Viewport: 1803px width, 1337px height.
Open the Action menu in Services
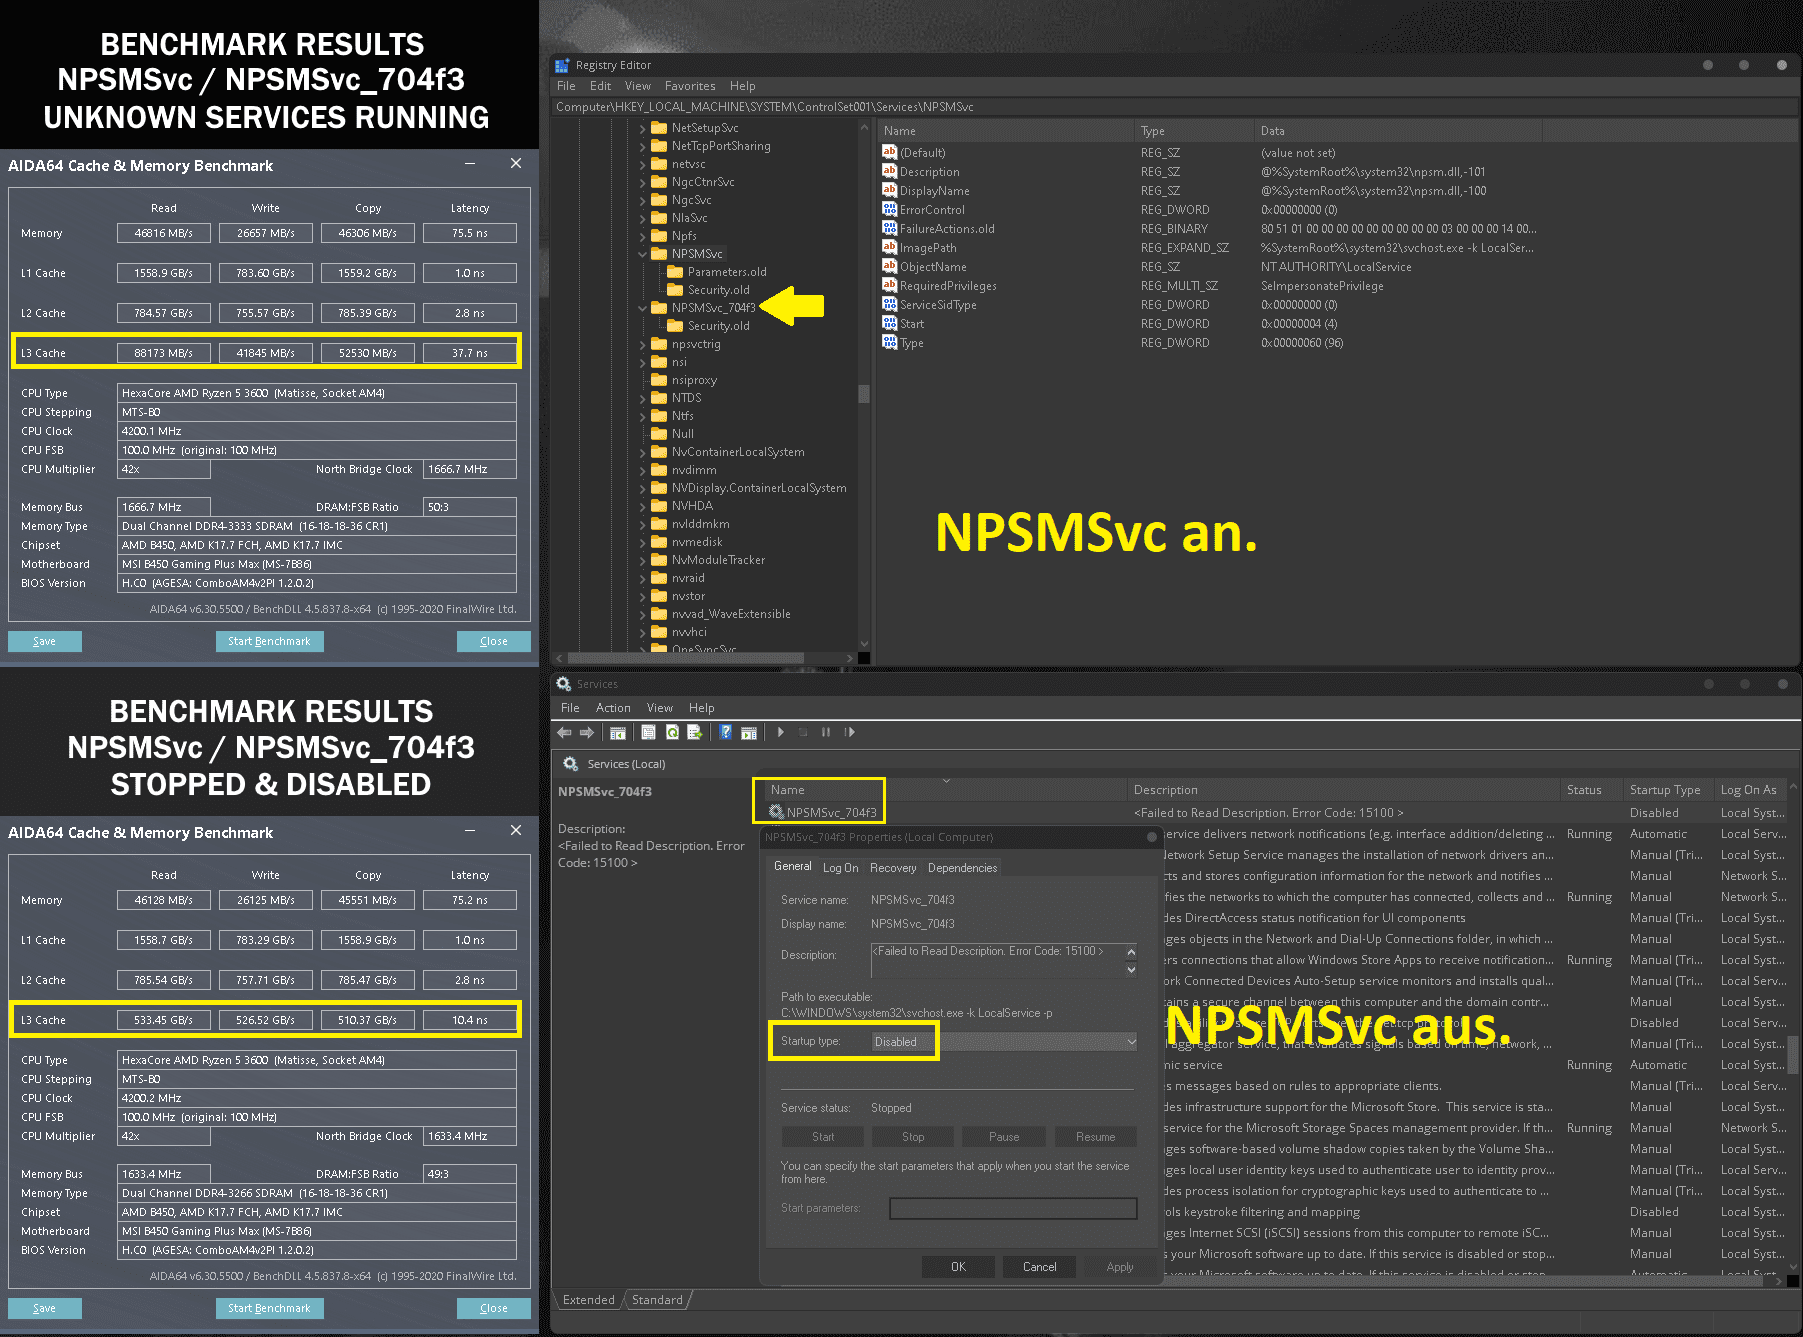click(613, 708)
